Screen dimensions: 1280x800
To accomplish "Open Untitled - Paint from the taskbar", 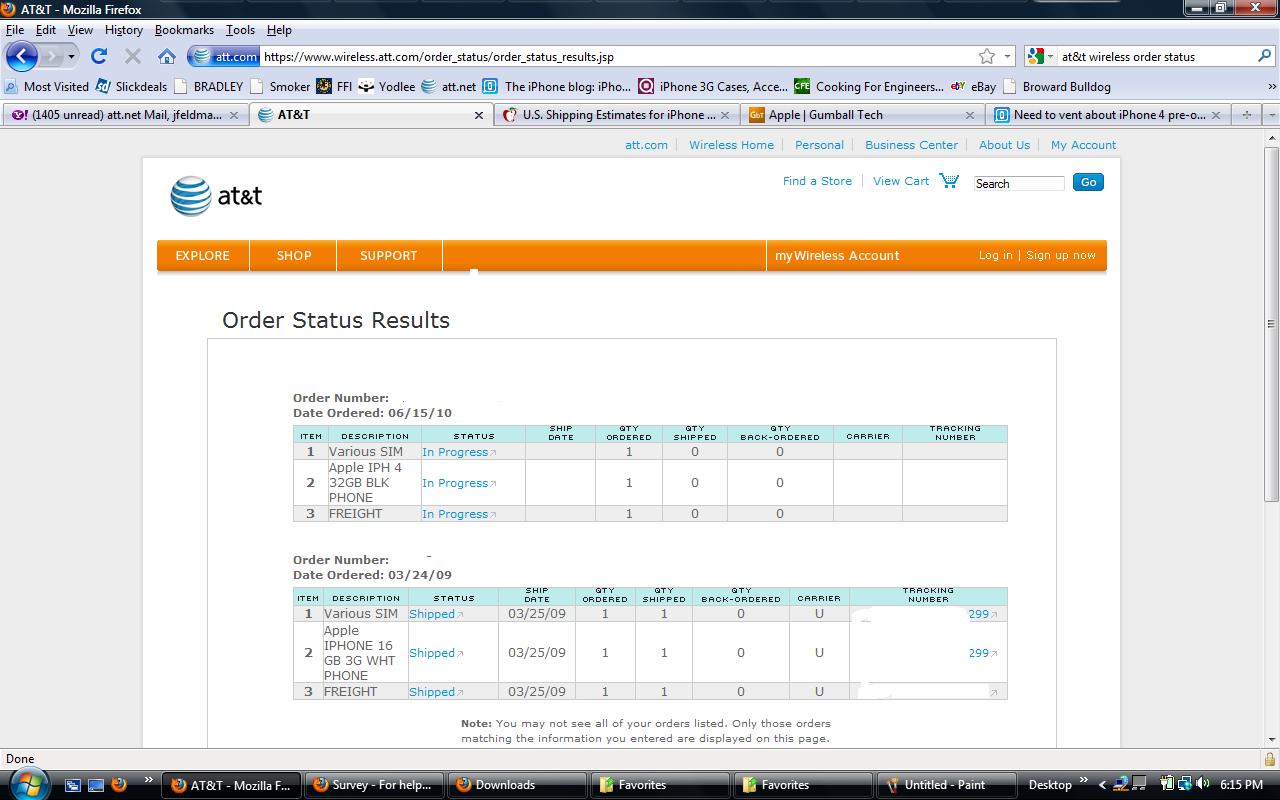I will [945, 785].
